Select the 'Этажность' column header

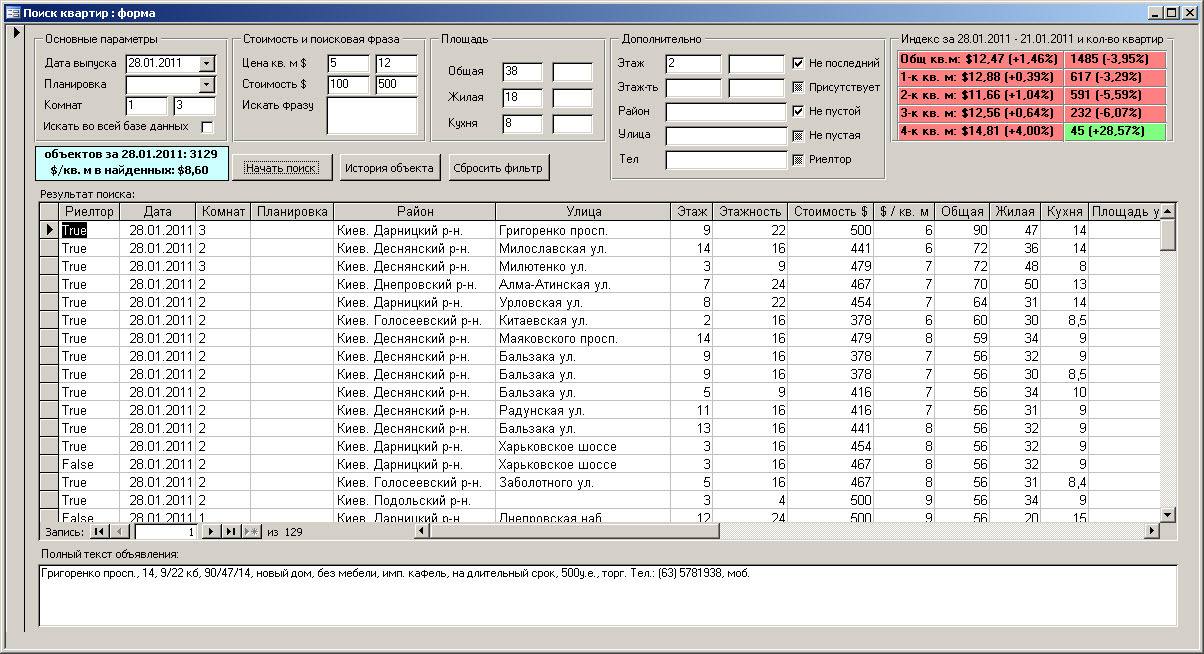750,211
